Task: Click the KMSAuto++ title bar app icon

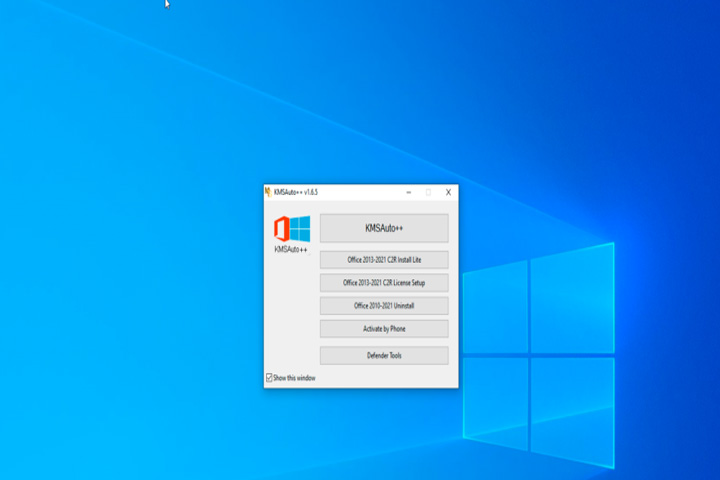Action: [268, 192]
